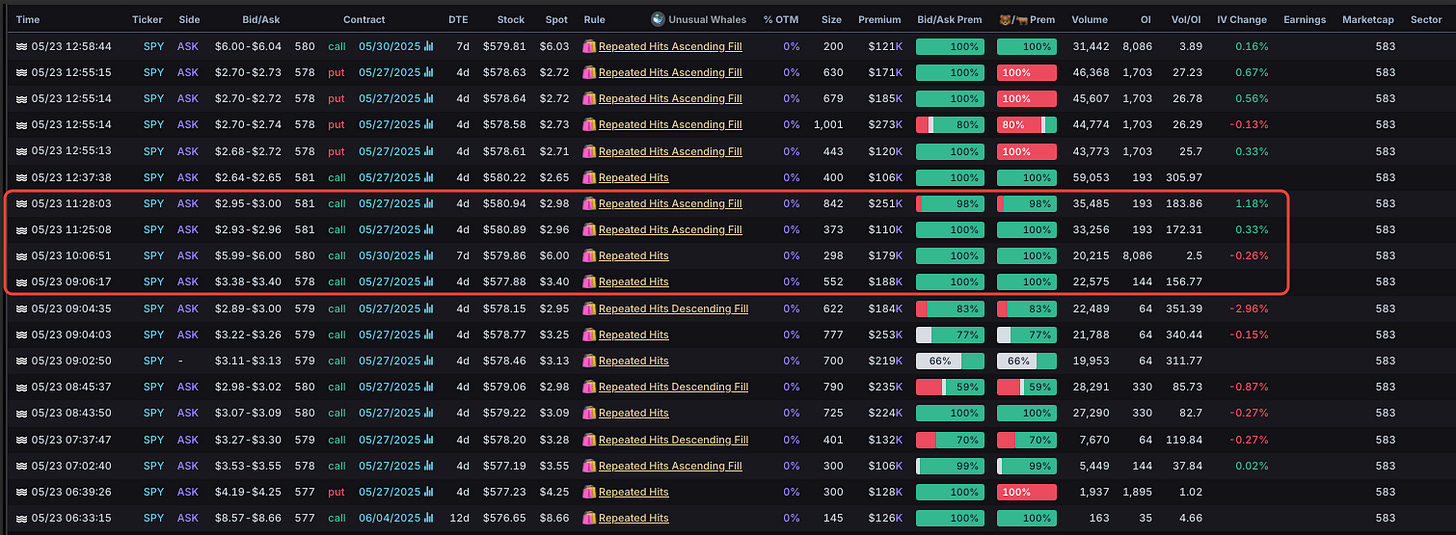Open Repeated Hits Descending Fill link at 08:45:37
The height and width of the screenshot is (535, 1456).
[673, 387]
